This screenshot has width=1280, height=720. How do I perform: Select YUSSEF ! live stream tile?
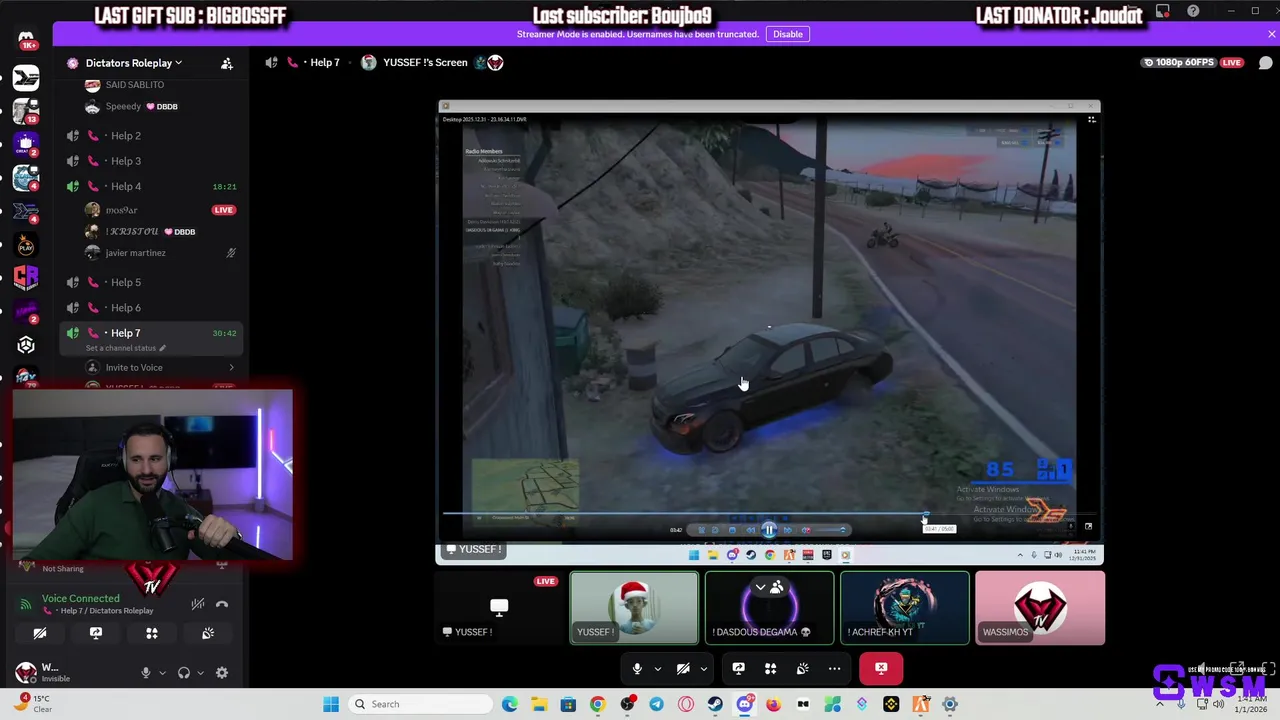click(499, 608)
